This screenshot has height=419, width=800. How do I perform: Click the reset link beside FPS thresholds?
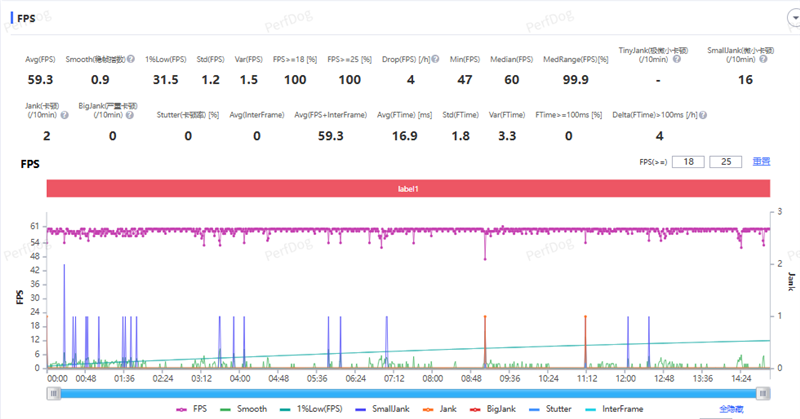[760, 161]
